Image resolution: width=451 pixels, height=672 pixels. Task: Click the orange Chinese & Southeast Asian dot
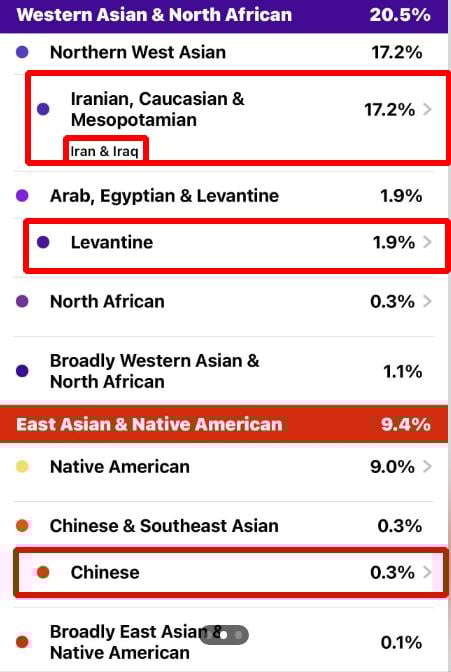[x=22, y=525]
